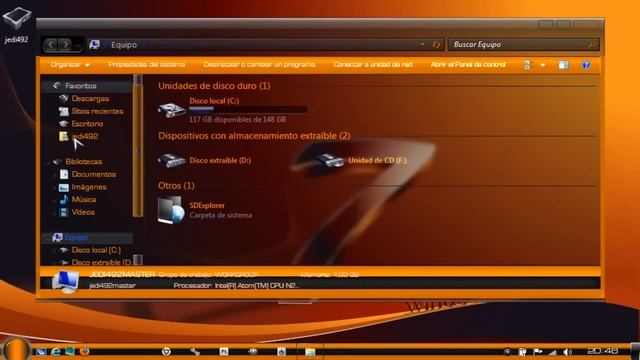640x360 pixels.
Task: Click Dispositivos con almacenamiento extraíble (2) header
Action: coord(254,136)
